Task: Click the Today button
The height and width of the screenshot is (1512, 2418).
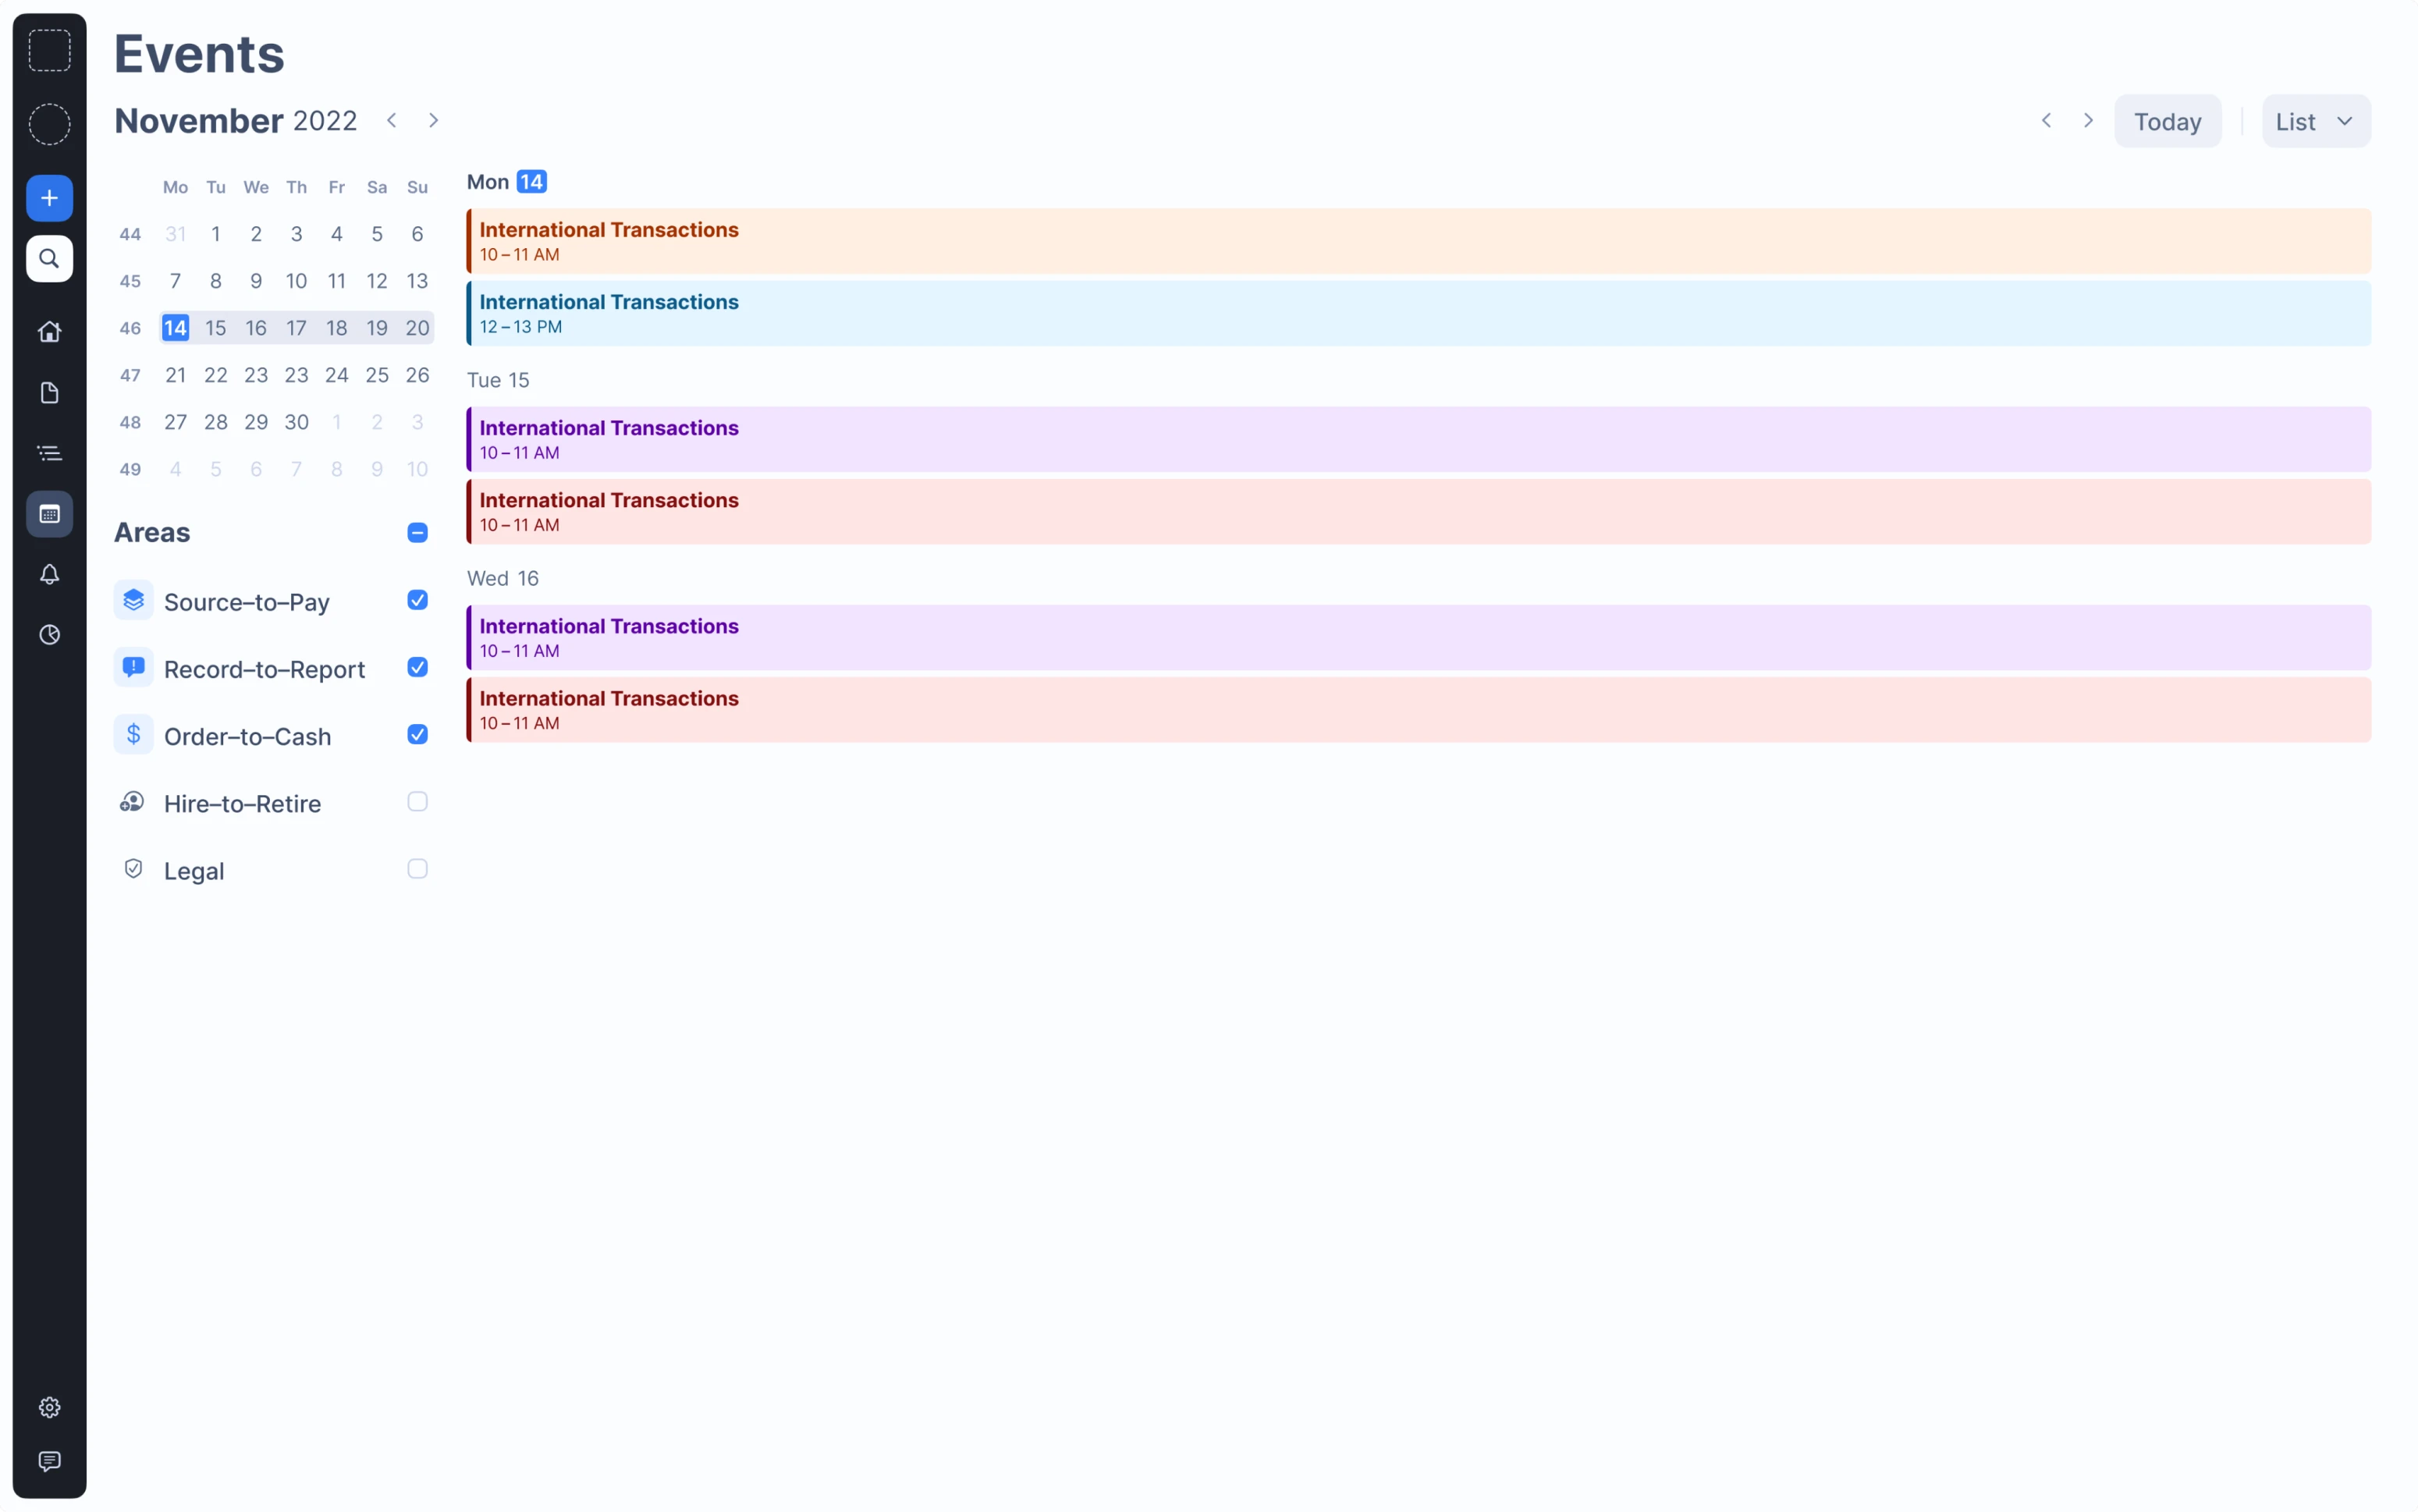Action: pos(2167,120)
